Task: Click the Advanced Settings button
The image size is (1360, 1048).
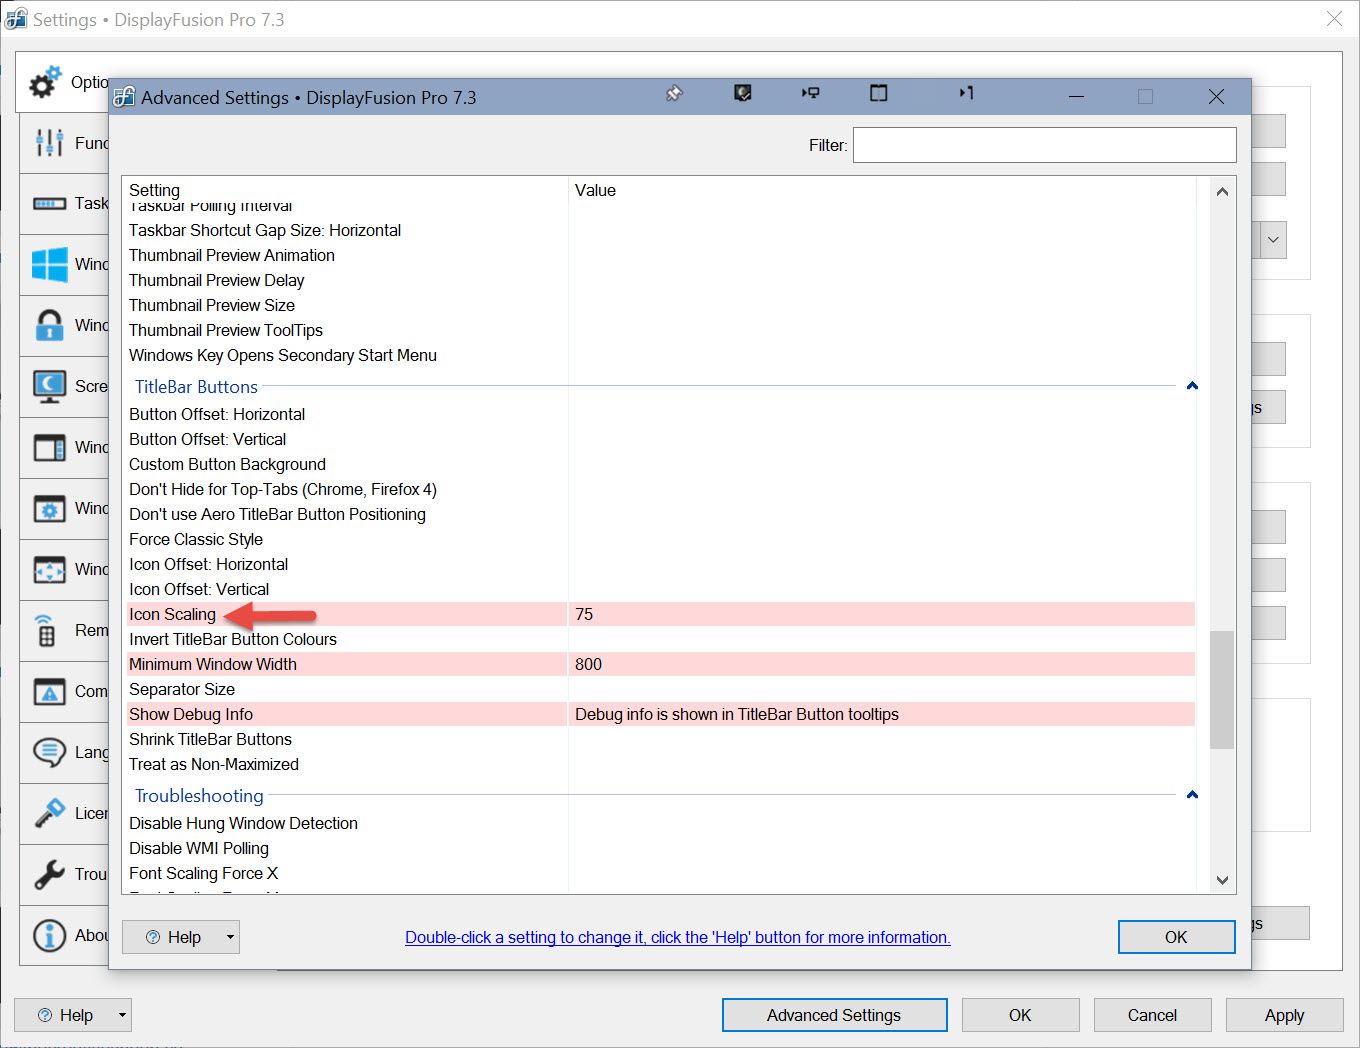Action: pyautogui.click(x=834, y=1015)
